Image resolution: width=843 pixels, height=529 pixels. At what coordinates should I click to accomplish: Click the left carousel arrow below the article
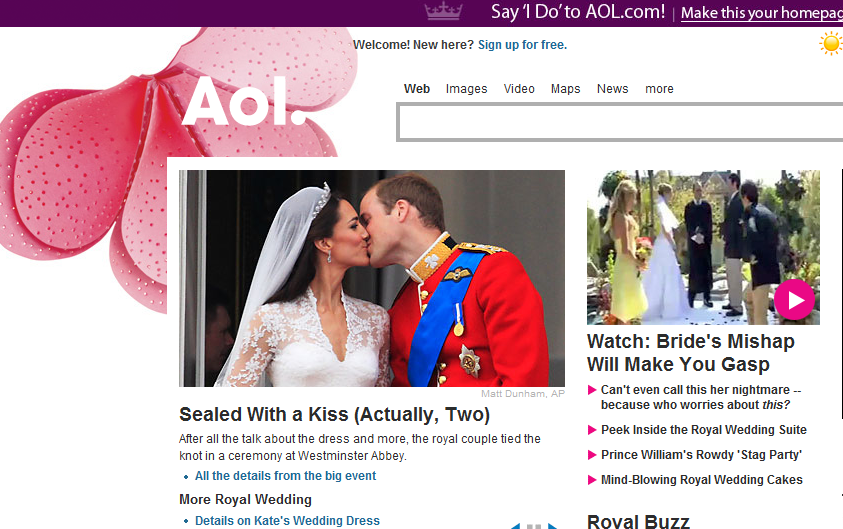pos(515,526)
